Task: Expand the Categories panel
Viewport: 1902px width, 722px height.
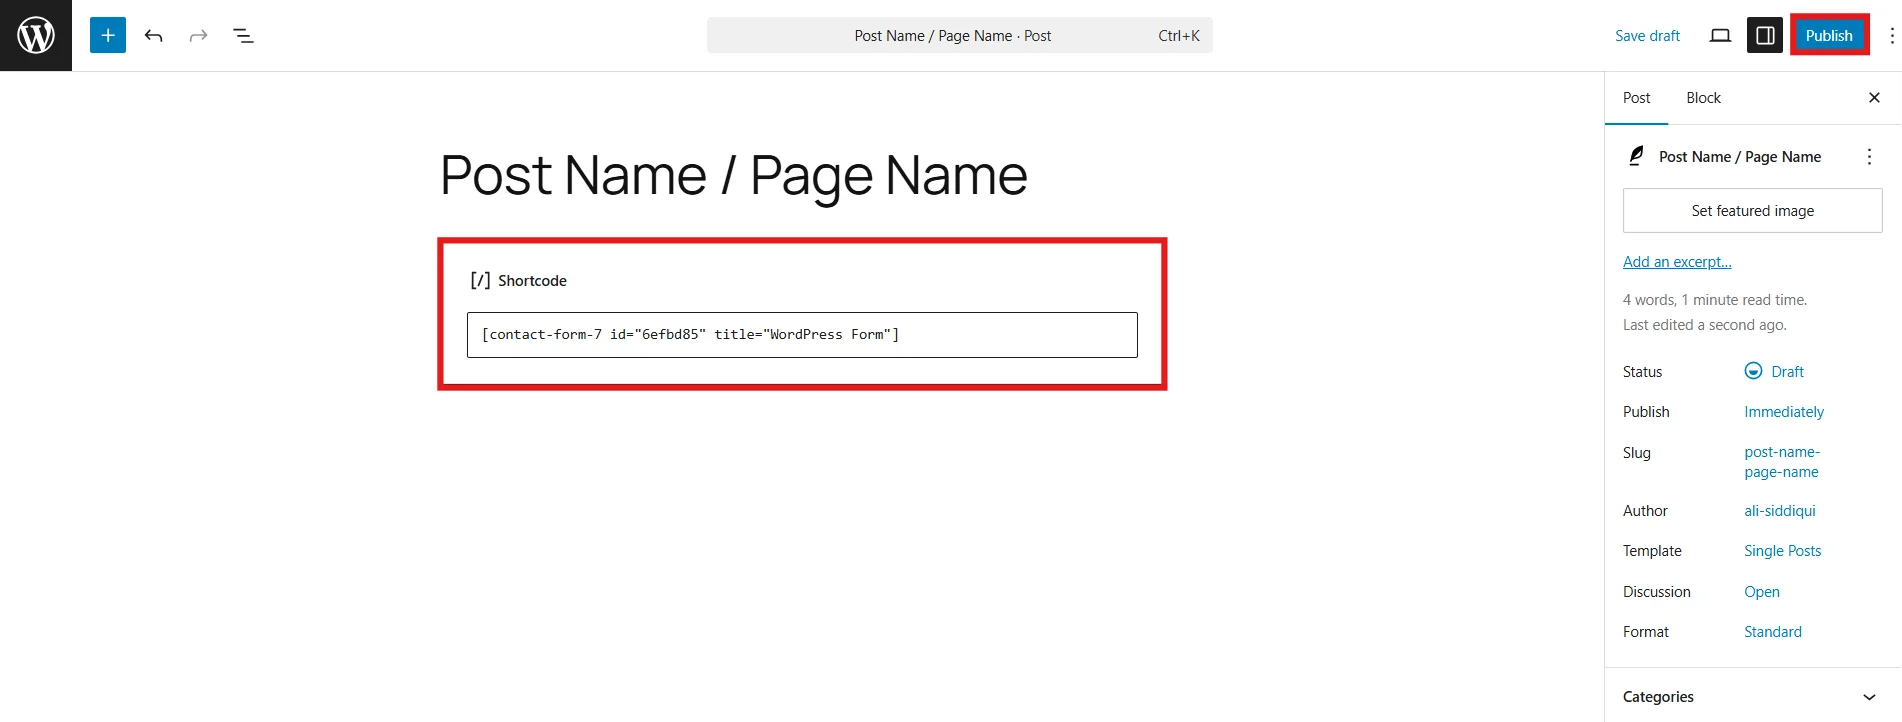Action: point(1869,697)
